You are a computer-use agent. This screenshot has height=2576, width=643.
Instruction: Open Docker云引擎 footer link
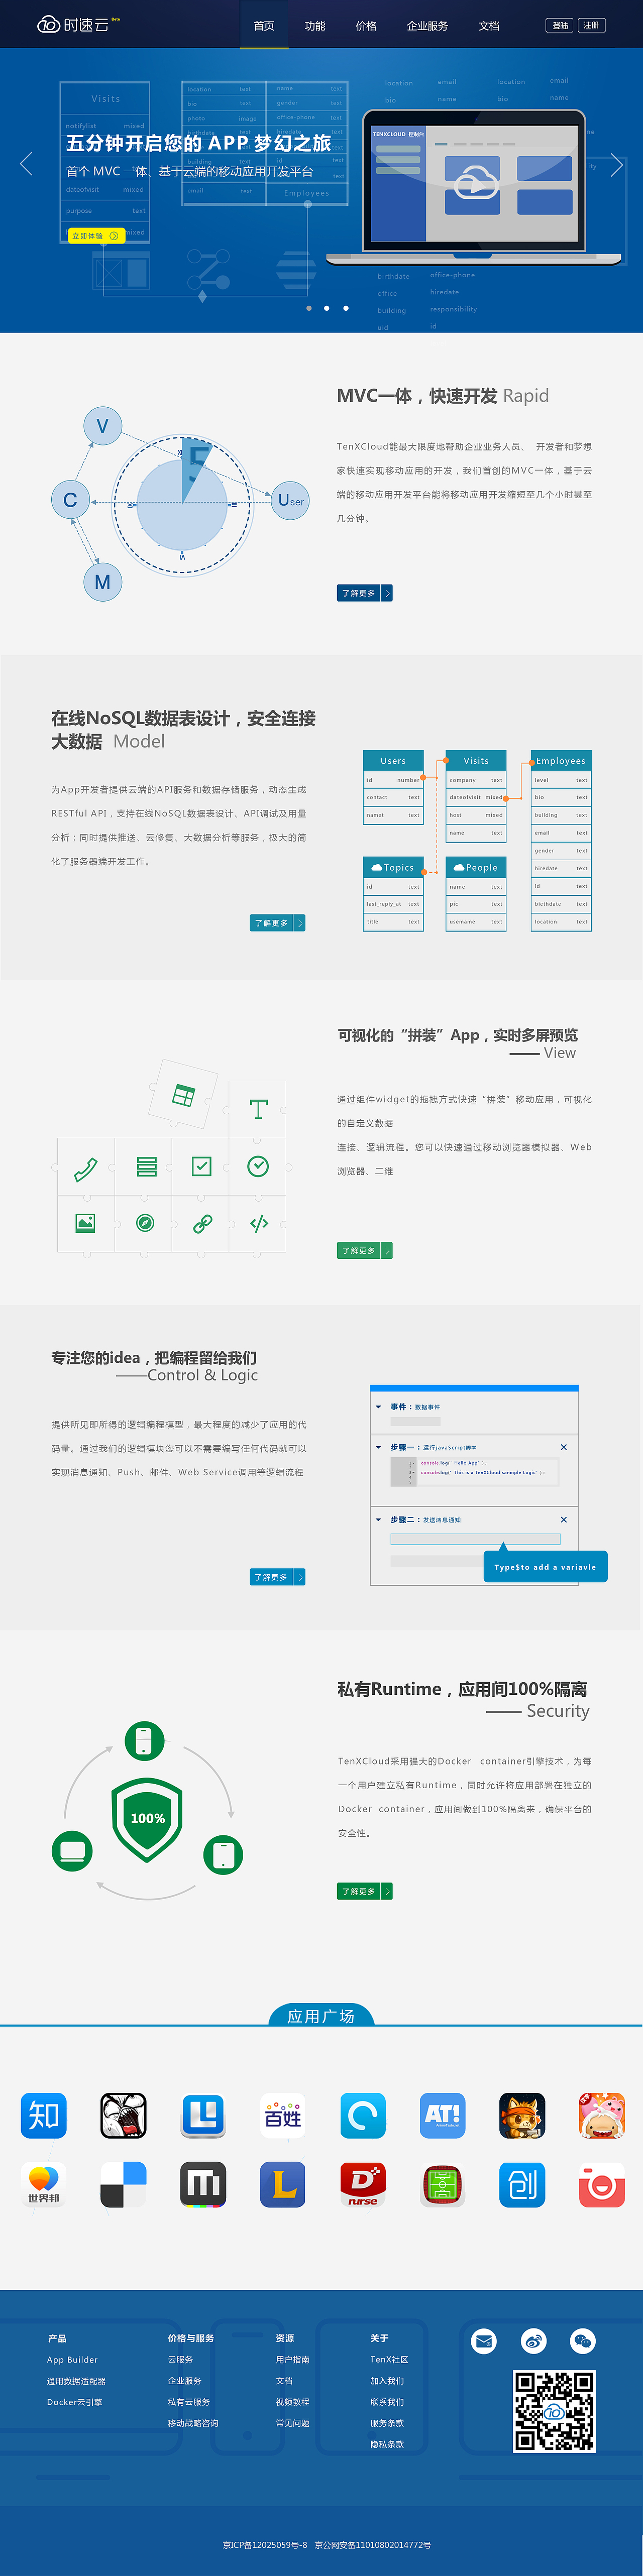[74, 2402]
